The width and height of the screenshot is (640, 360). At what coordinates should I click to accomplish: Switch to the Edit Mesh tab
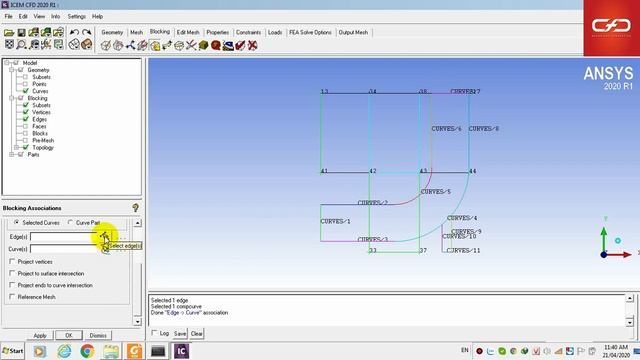tap(188, 32)
